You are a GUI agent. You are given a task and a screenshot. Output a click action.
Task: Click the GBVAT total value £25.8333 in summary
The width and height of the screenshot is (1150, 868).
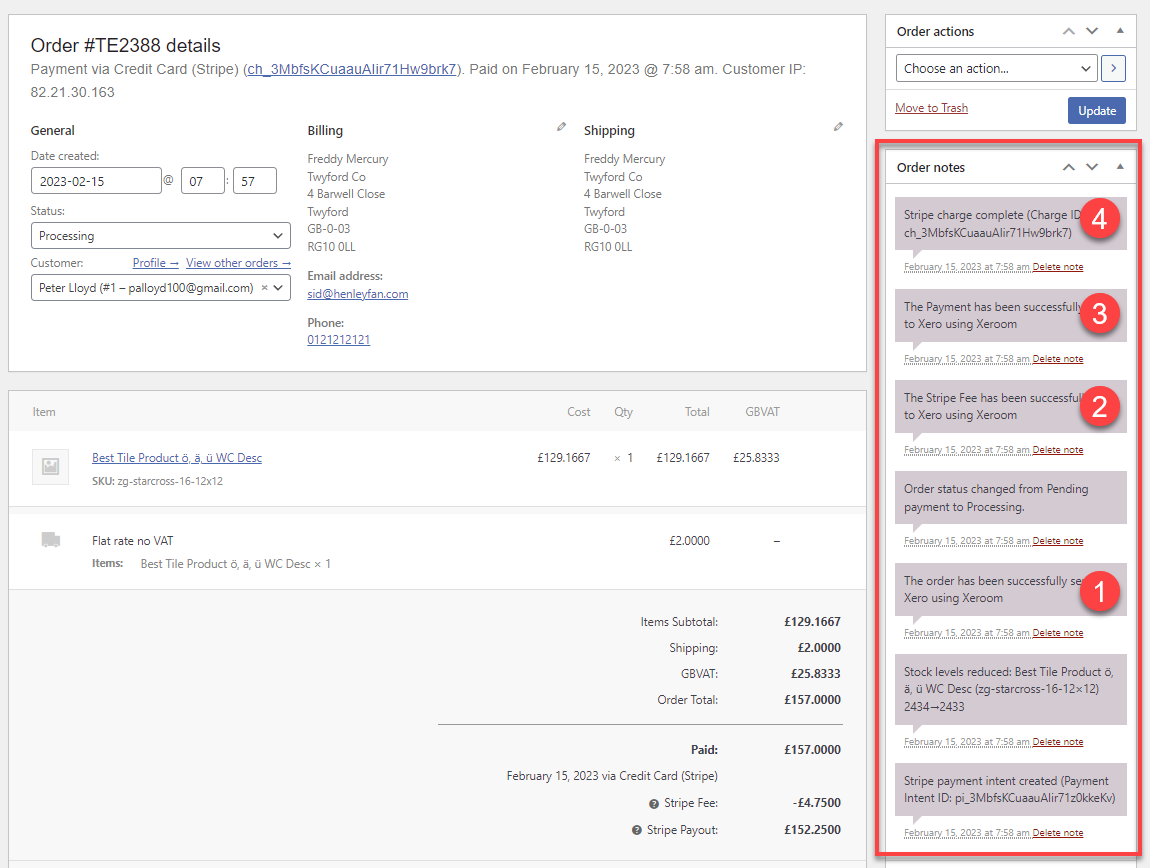[x=816, y=674]
